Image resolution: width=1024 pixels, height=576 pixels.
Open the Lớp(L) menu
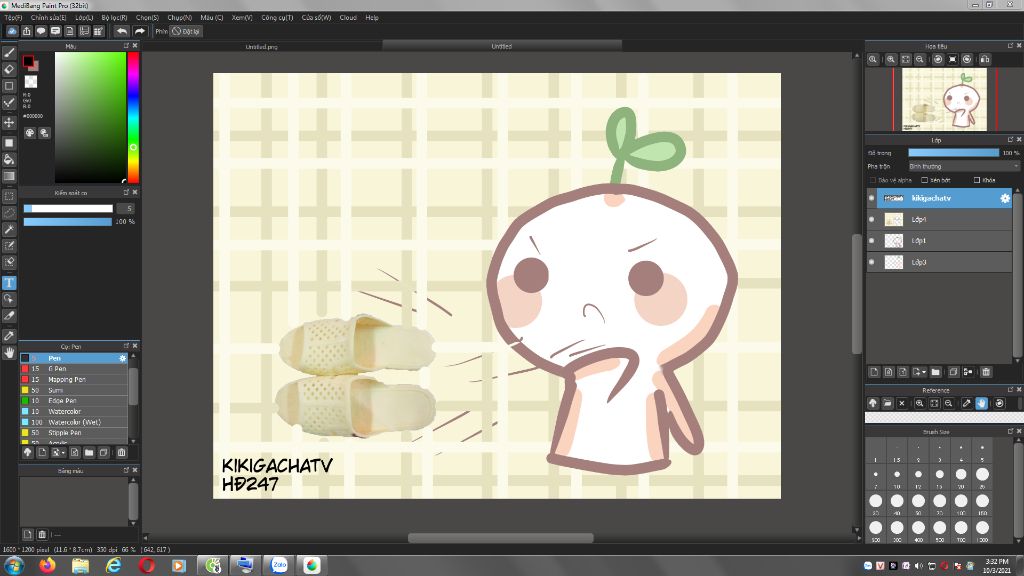click(84, 18)
